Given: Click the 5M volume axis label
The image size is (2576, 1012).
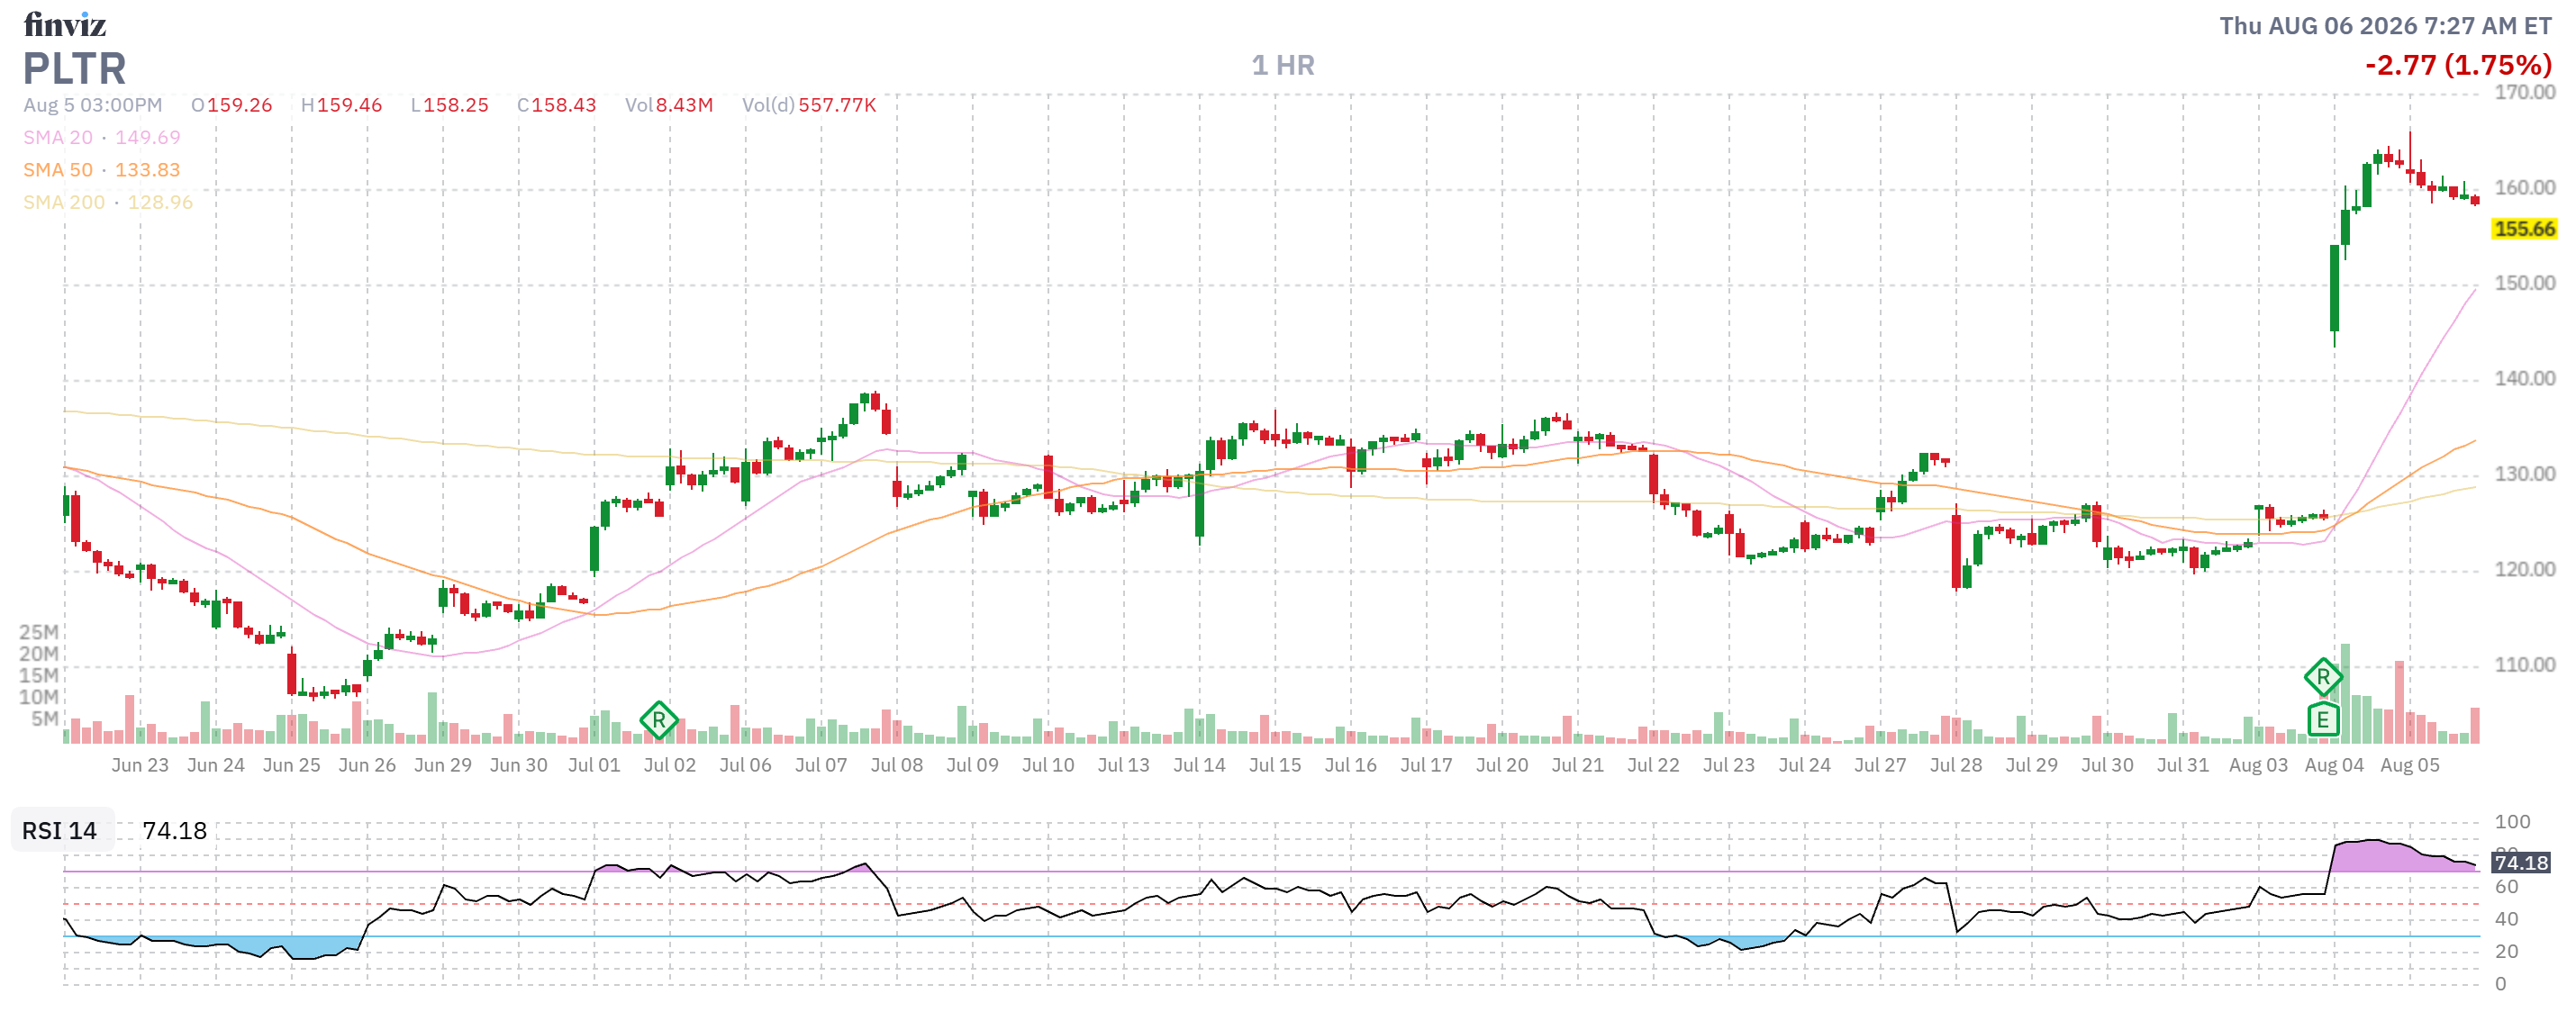Looking at the screenshot, I should (45, 719).
